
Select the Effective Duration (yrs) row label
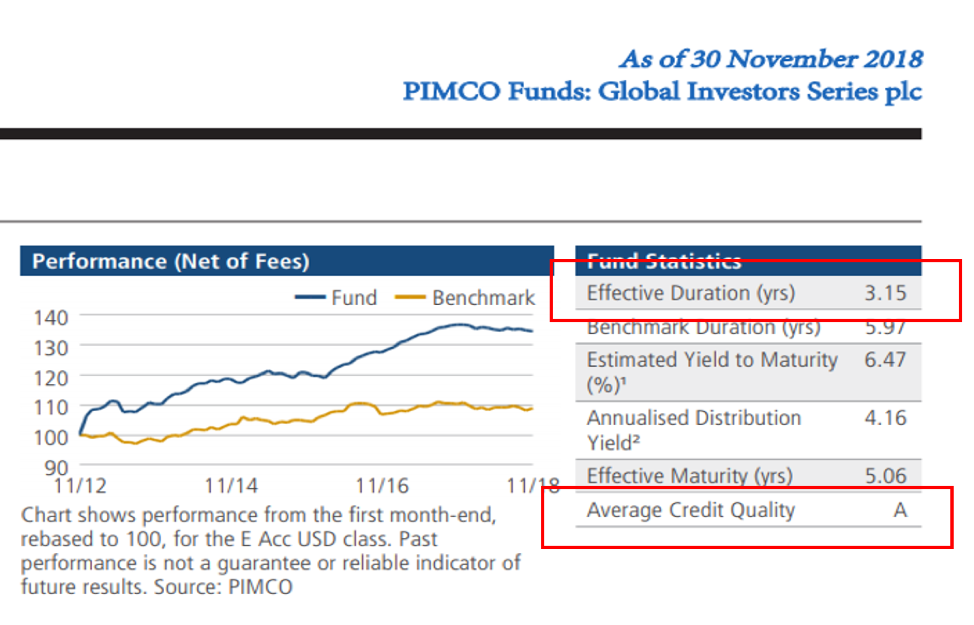coord(690,293)
